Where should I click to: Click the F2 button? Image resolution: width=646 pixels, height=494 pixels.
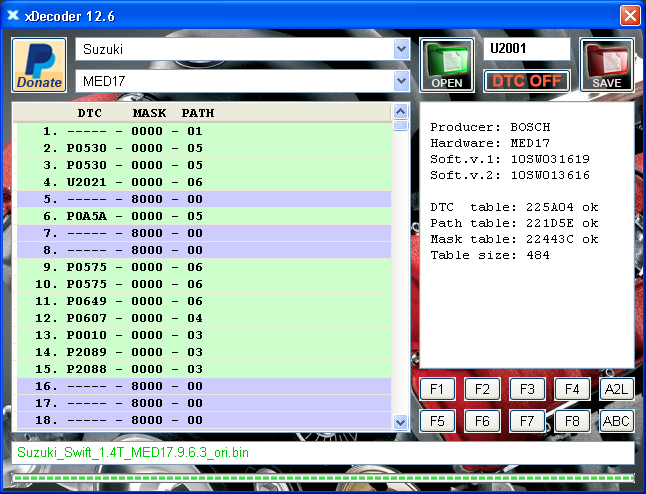pos(482,389)
